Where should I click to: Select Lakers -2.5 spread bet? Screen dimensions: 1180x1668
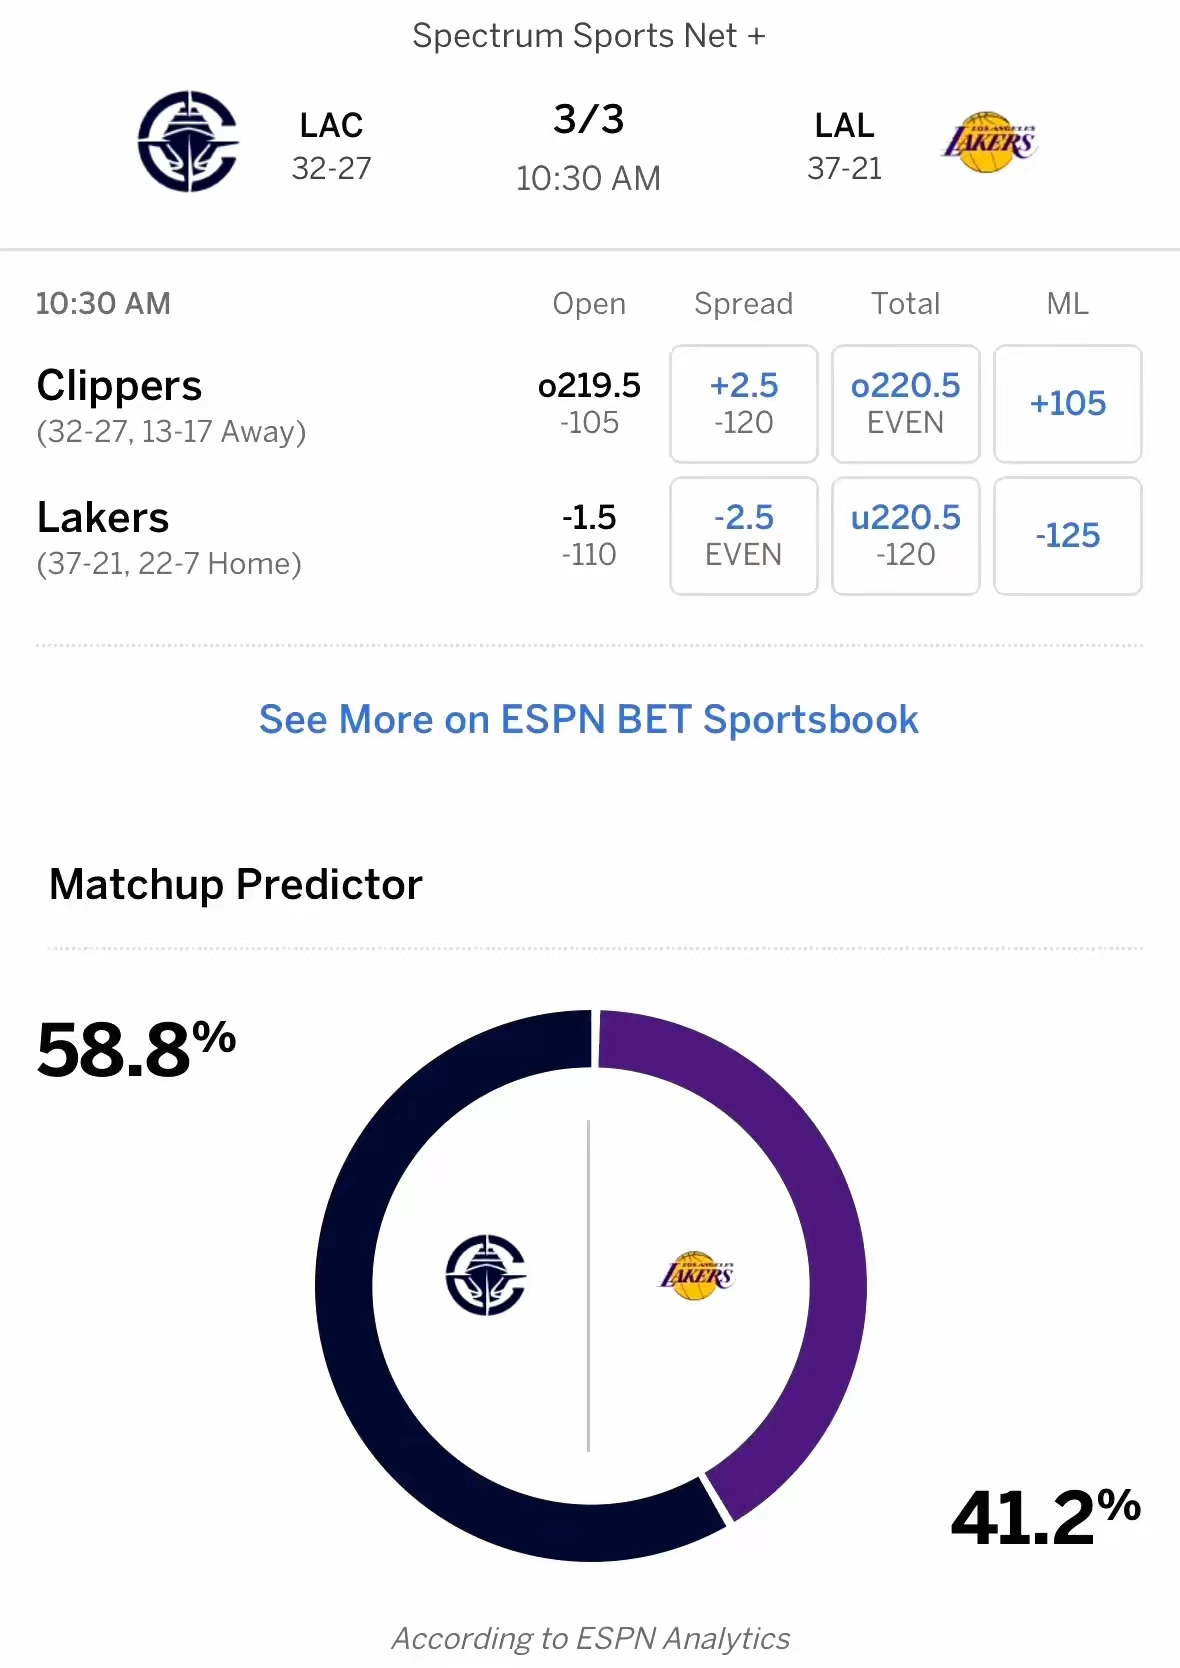744,536
